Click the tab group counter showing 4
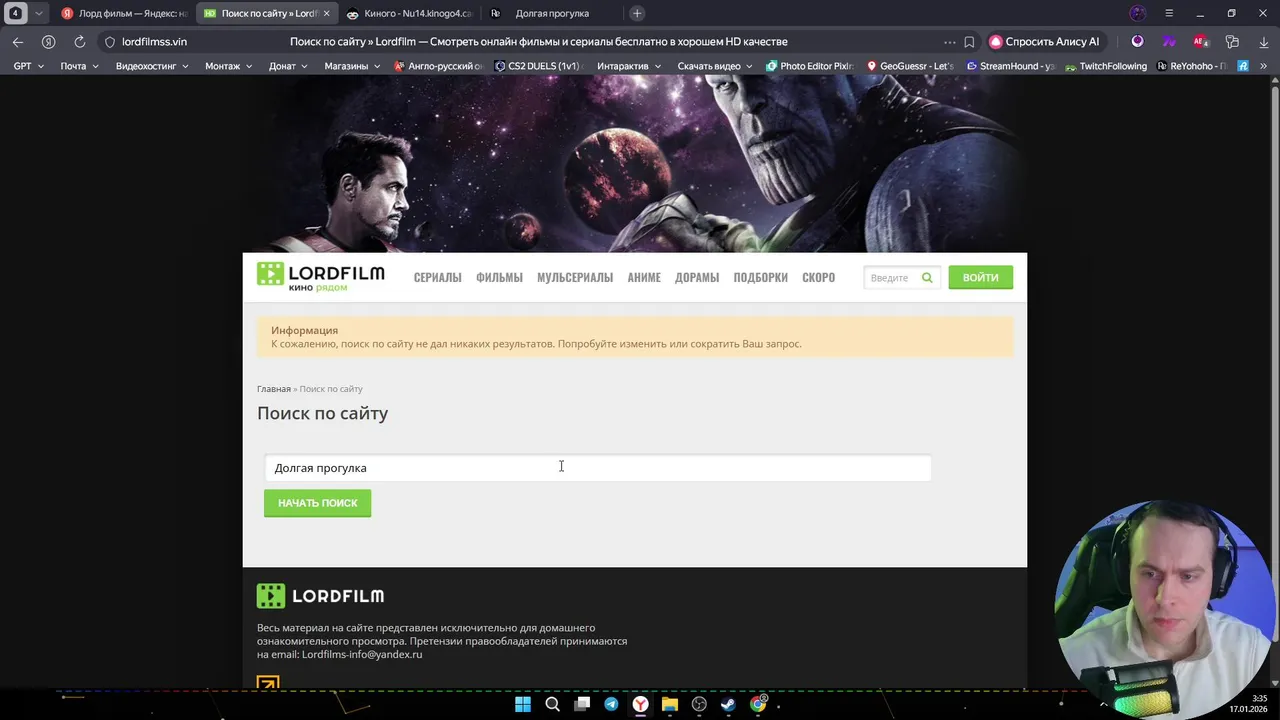This screenshot has width=1280, height=720. pos(15,13)
